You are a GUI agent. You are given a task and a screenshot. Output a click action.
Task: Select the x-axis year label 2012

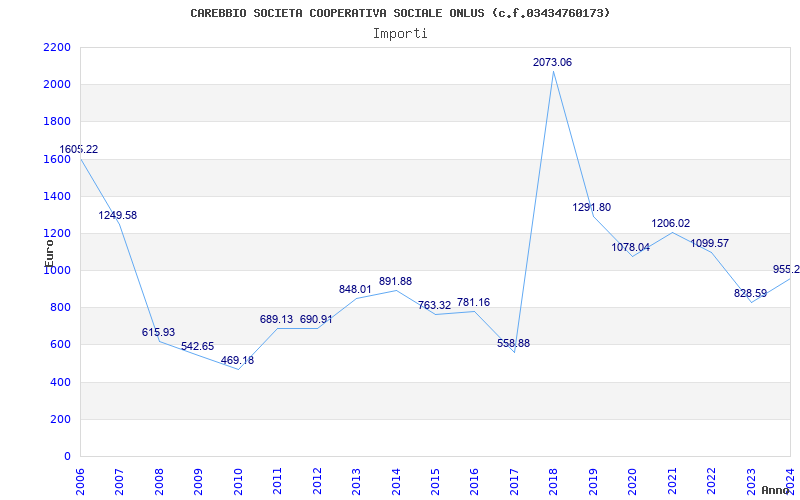click(x=317, y=481)
